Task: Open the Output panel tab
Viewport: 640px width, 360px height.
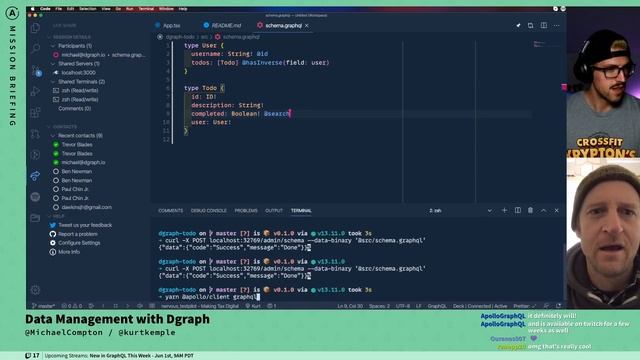Action: [x=274, y=211]
